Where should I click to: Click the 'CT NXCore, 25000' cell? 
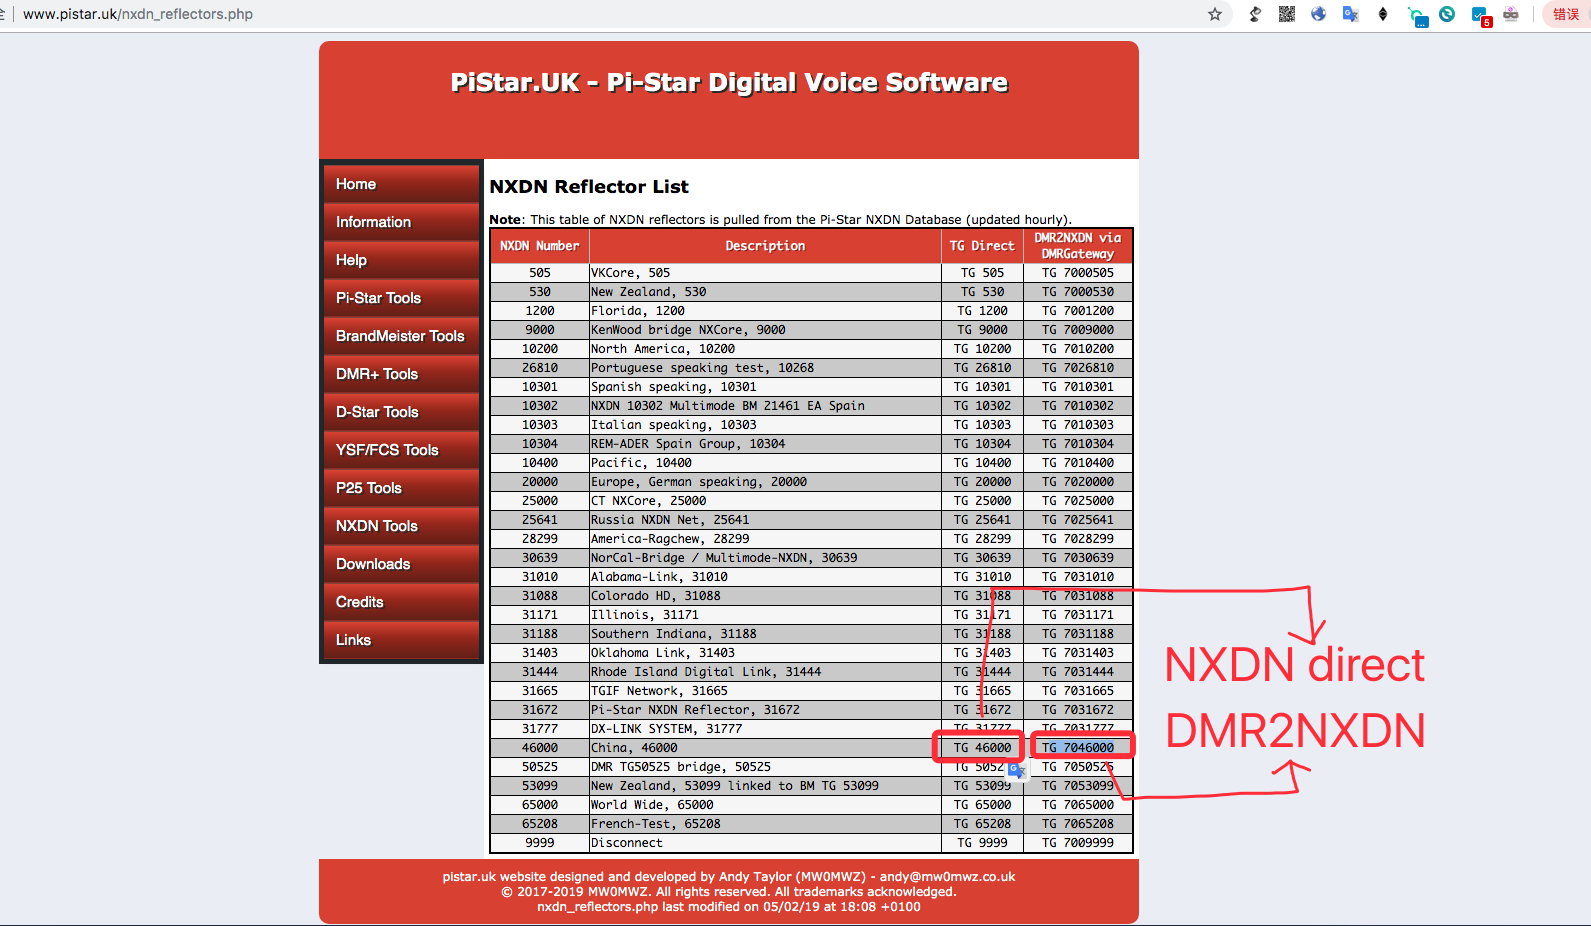tap(765, 501)
